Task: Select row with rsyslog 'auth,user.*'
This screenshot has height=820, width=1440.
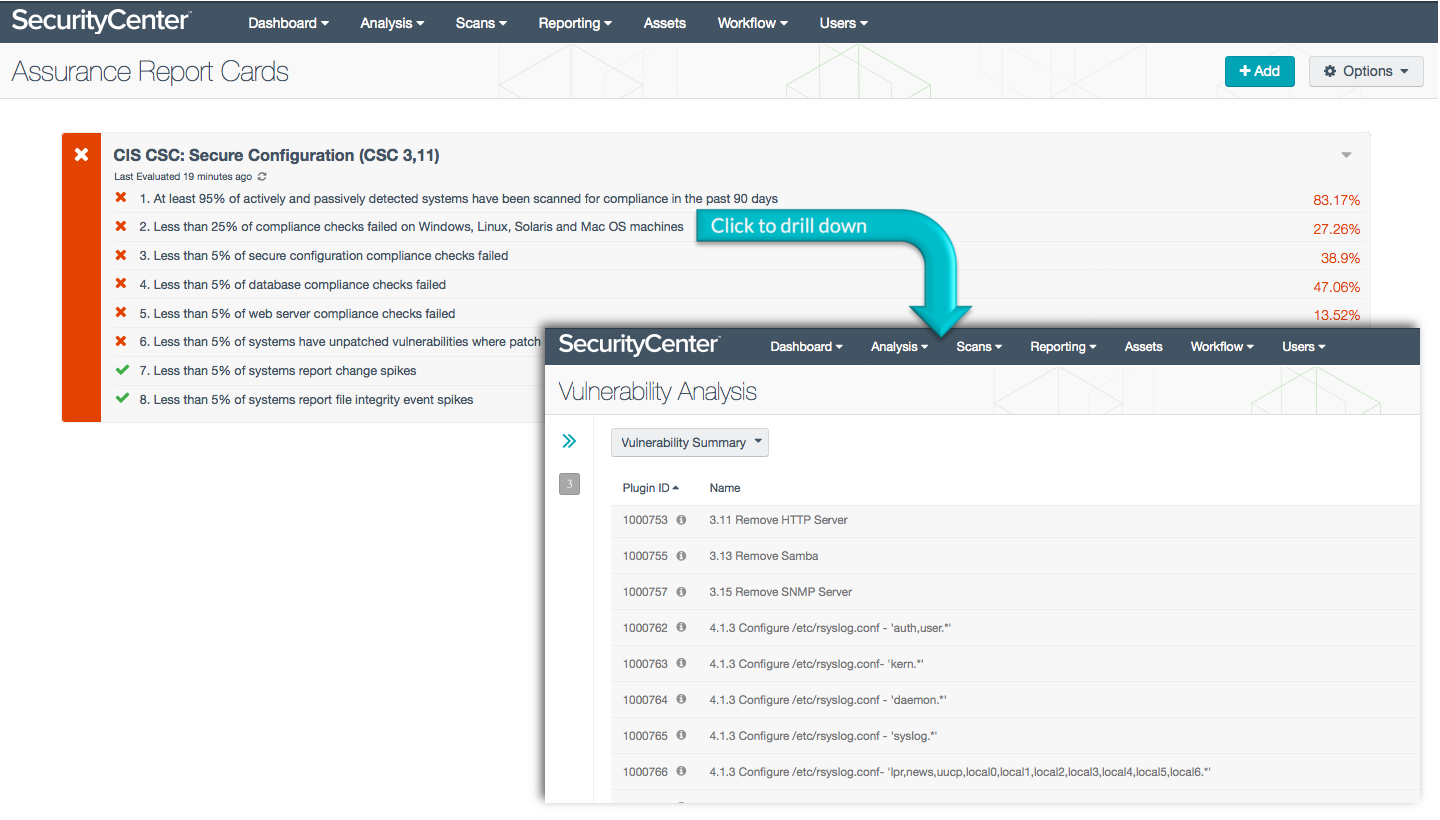Action: pyautogui.click(x=1015, y=628)
